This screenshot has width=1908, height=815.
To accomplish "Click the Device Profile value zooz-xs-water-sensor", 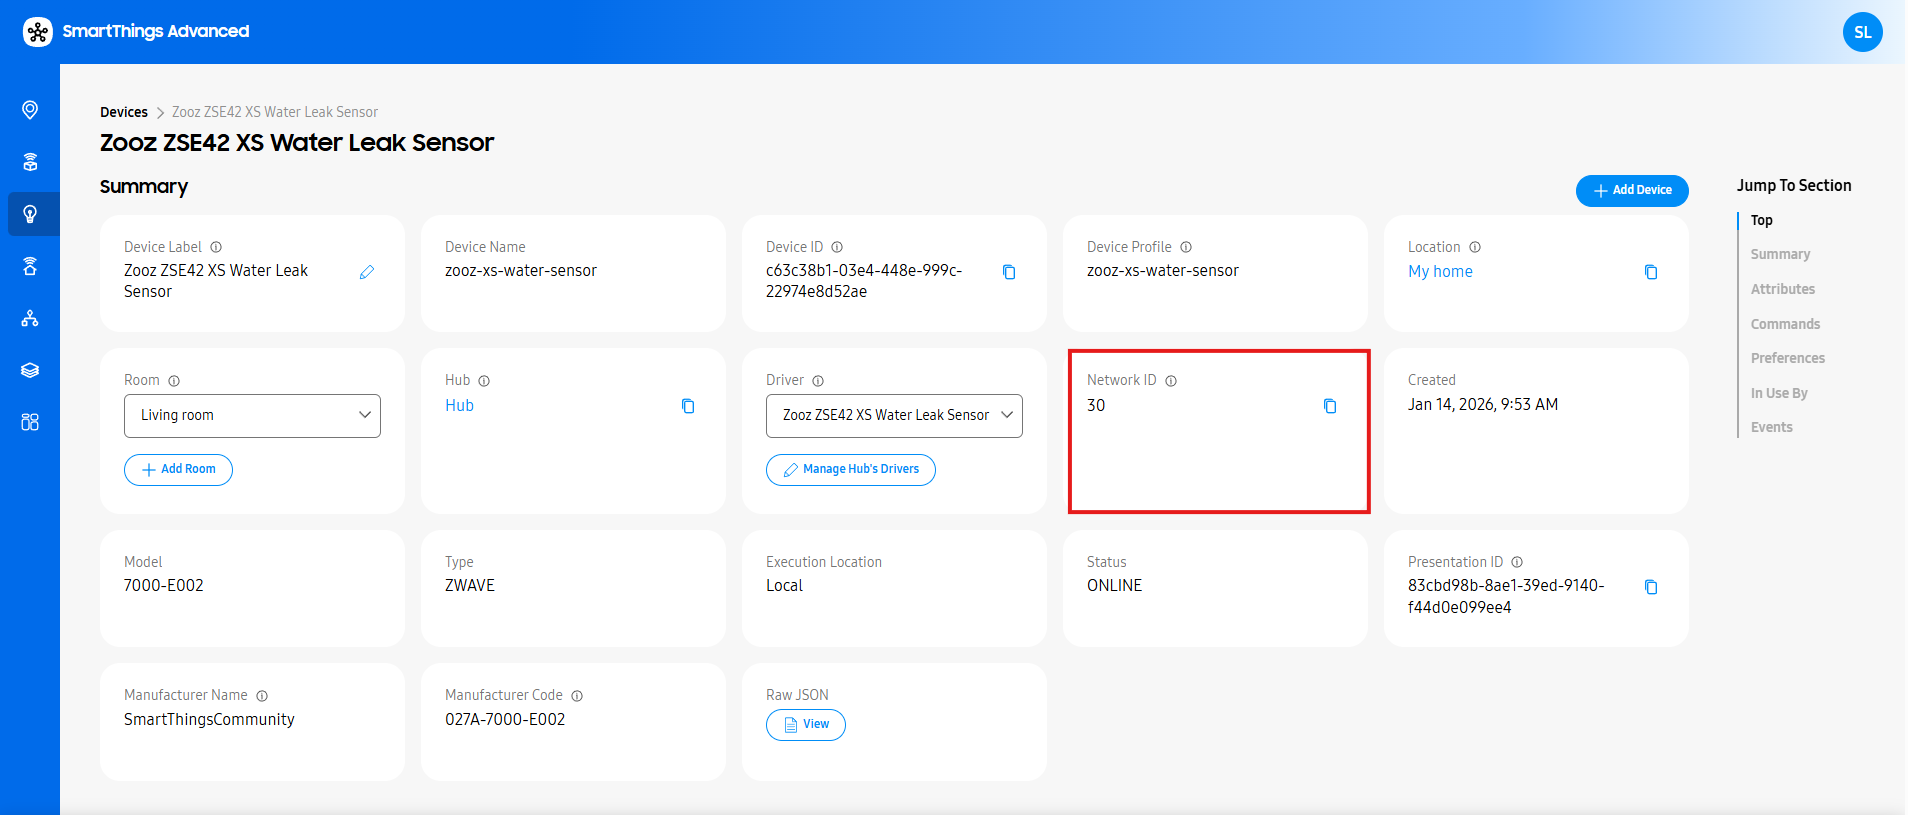I will click(1163, 270).
